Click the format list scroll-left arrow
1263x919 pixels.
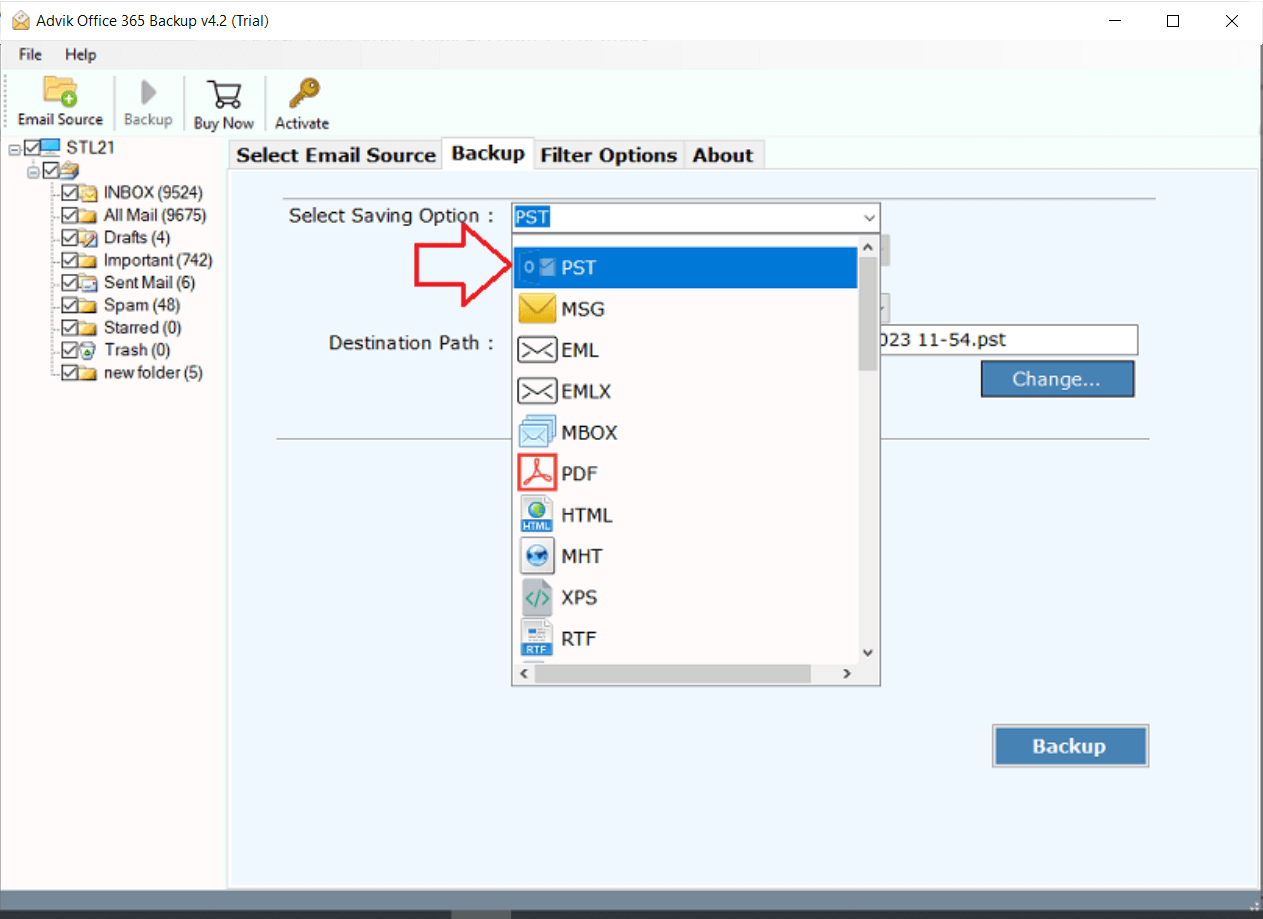pos(524,674)
